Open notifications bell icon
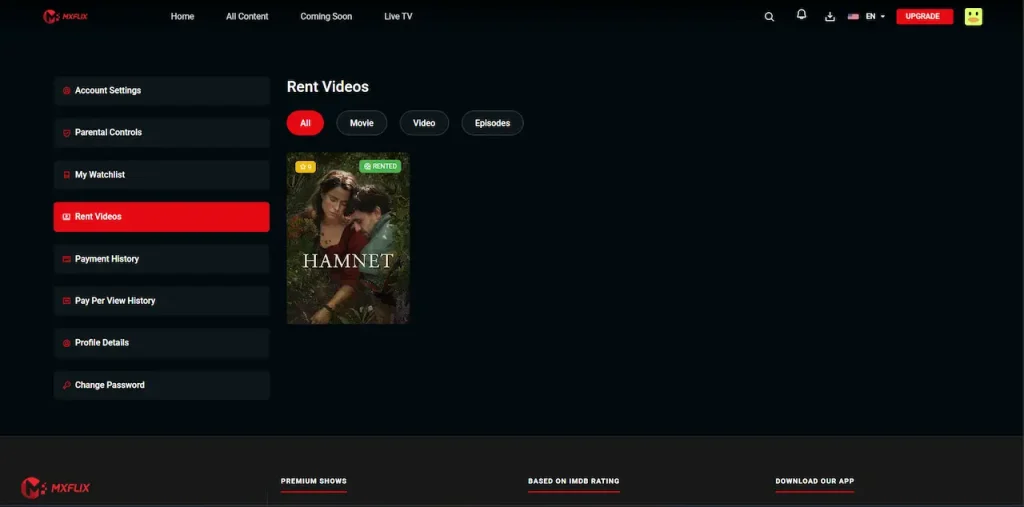The height and width of the screenshot is (507, 1024). pyautogui.click(x=801, y=14)
